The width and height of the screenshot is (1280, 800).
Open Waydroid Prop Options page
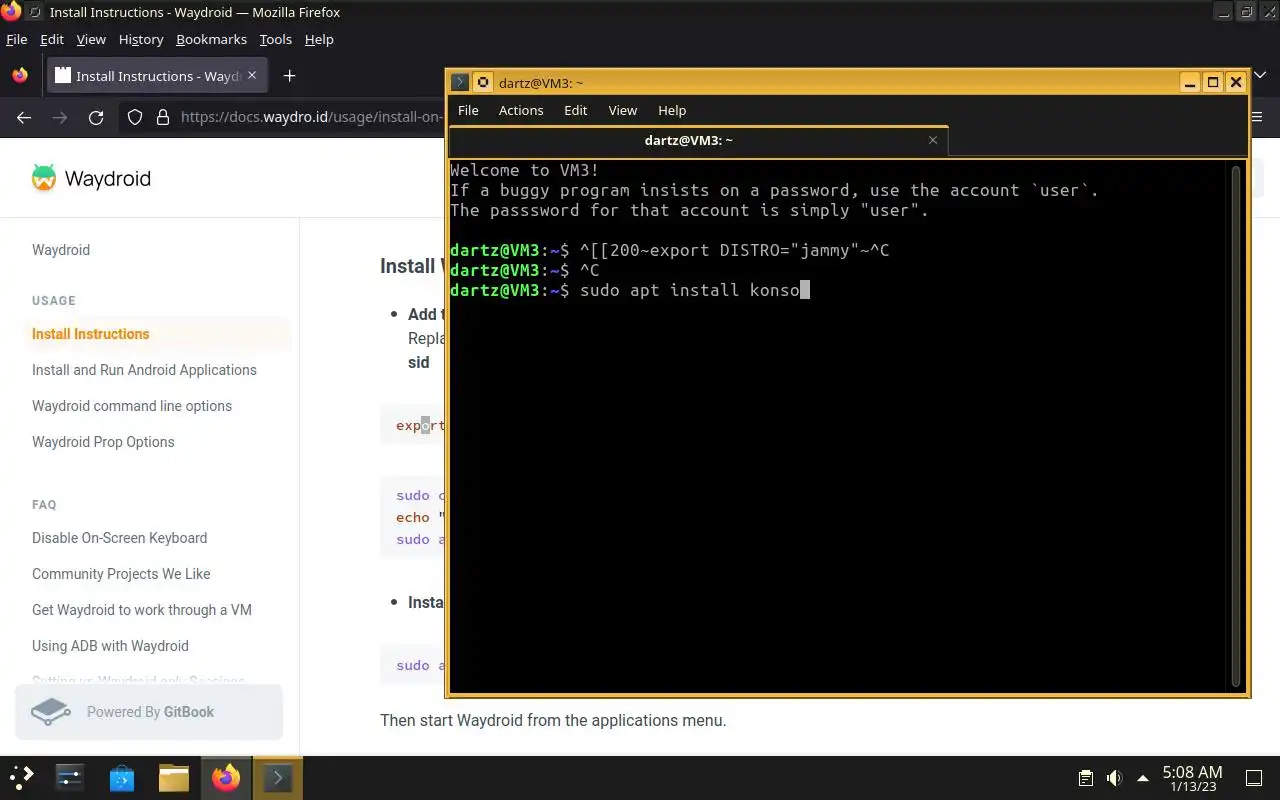point(103,442)
